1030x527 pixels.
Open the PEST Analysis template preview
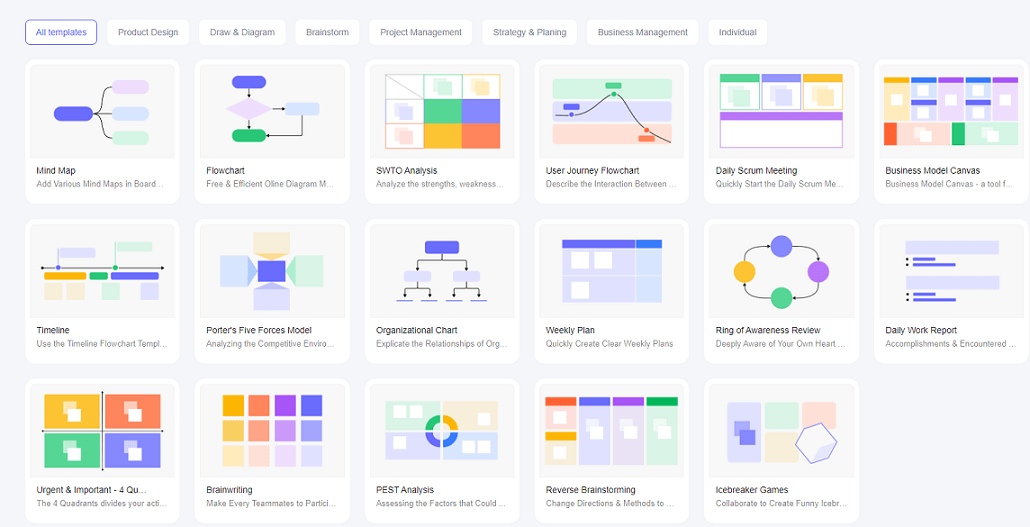pos(442,430)
